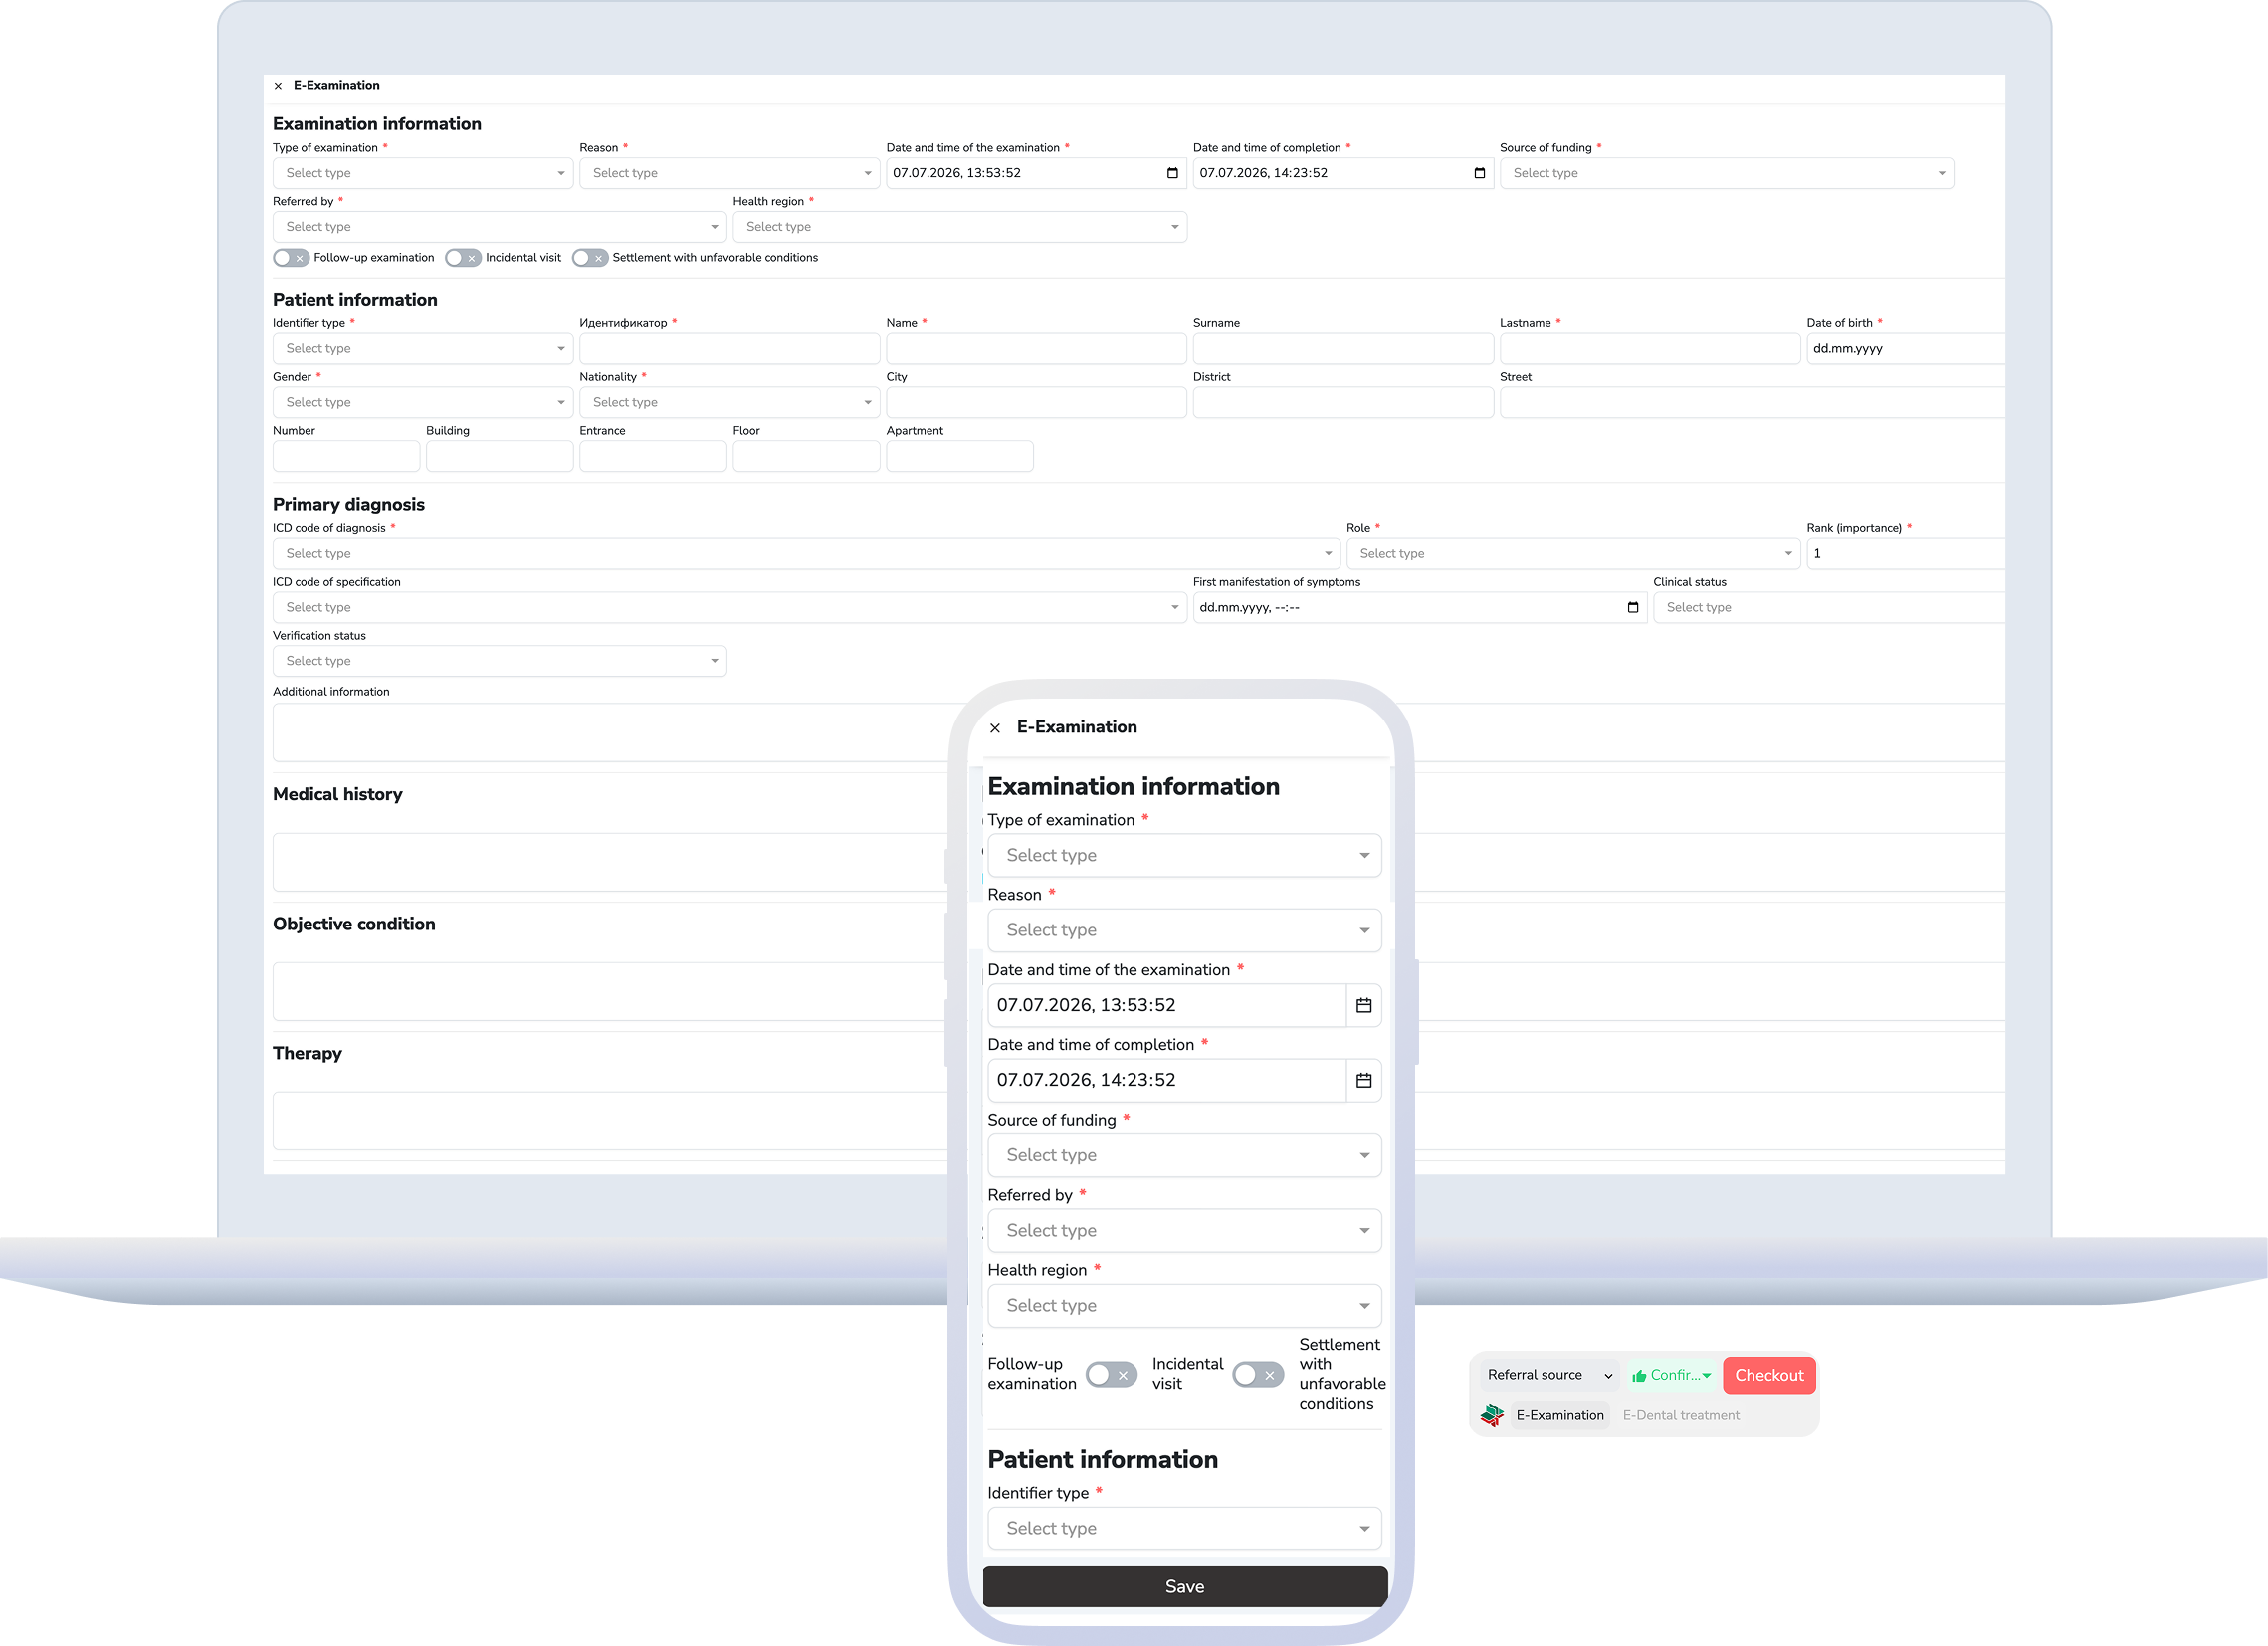Select Gender dropdown in Patient information
Viewport: 2268px width, 1646px height.
422,402
